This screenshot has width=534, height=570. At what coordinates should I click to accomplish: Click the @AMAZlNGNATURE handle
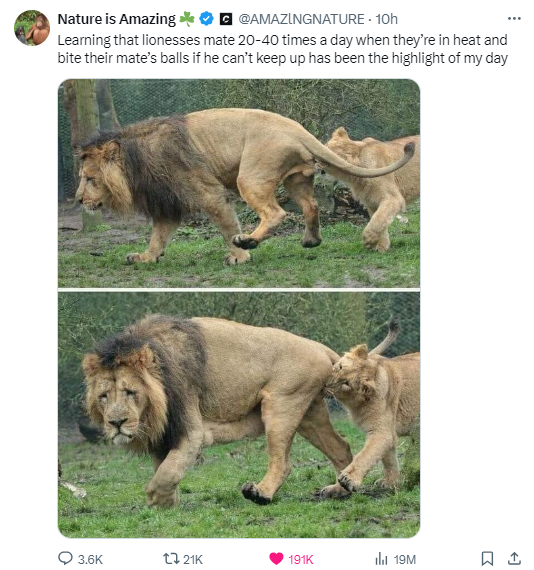point(301,19)
